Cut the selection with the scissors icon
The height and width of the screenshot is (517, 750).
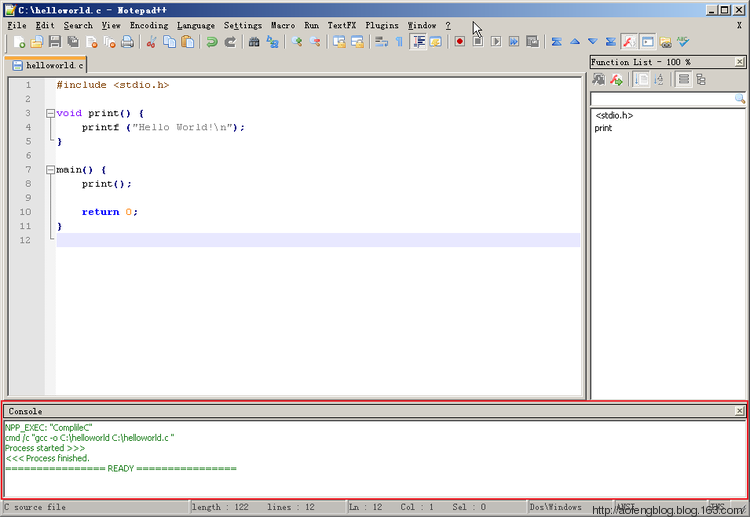(x=151, y=42)
